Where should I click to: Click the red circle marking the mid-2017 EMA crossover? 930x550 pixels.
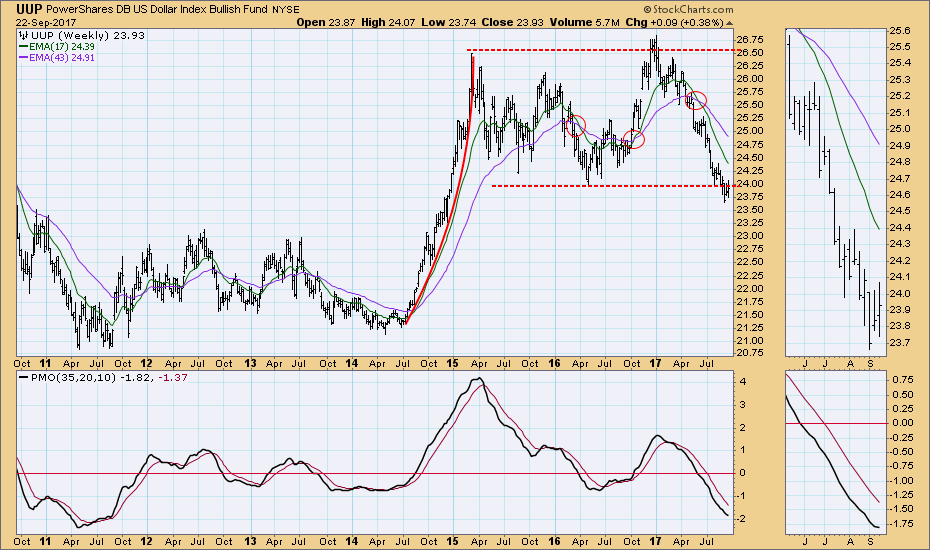pyautogui.click(x=696, y=100)
